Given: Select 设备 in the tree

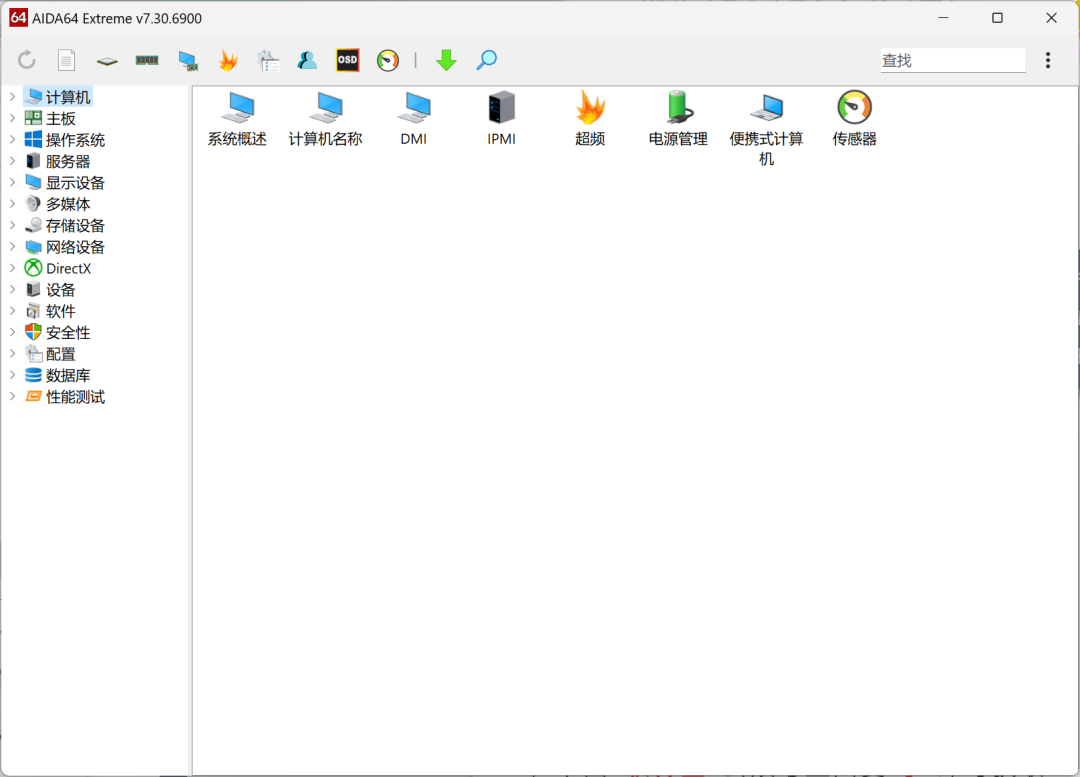Looking at the screenshot, I should coord(50,289).
